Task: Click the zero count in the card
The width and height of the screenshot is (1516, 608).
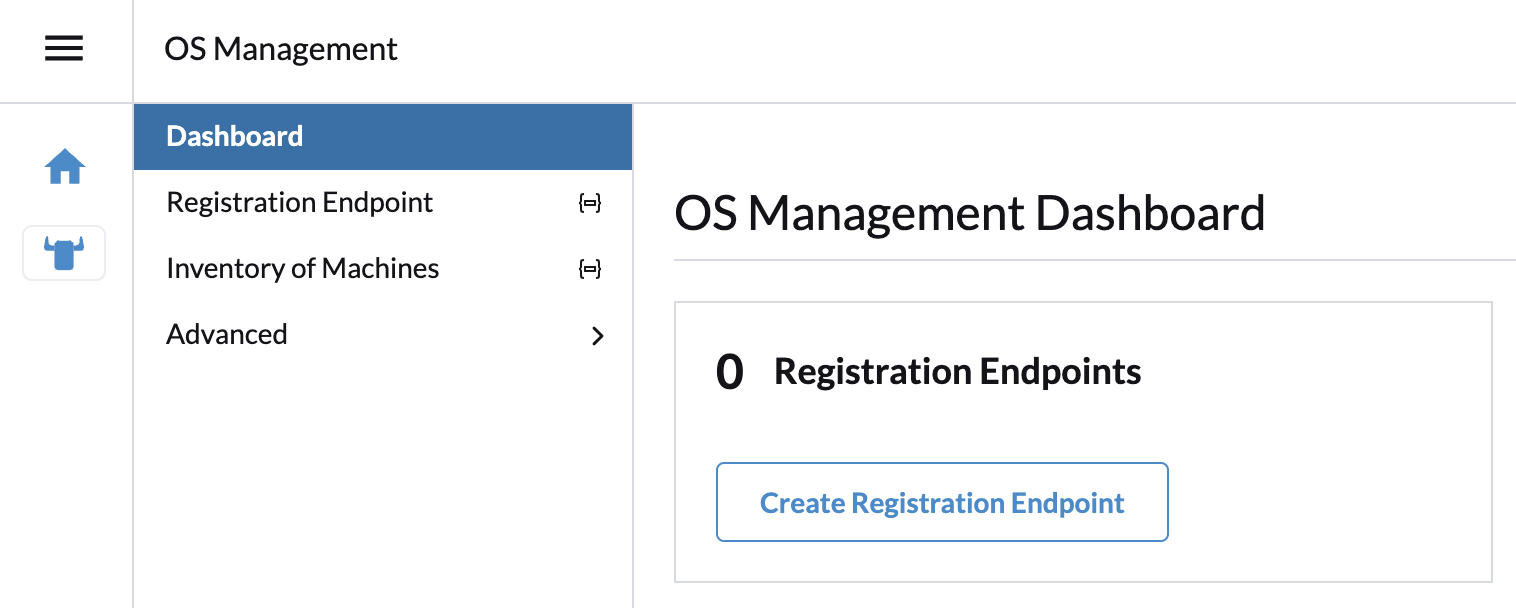Action: [730, 373]
